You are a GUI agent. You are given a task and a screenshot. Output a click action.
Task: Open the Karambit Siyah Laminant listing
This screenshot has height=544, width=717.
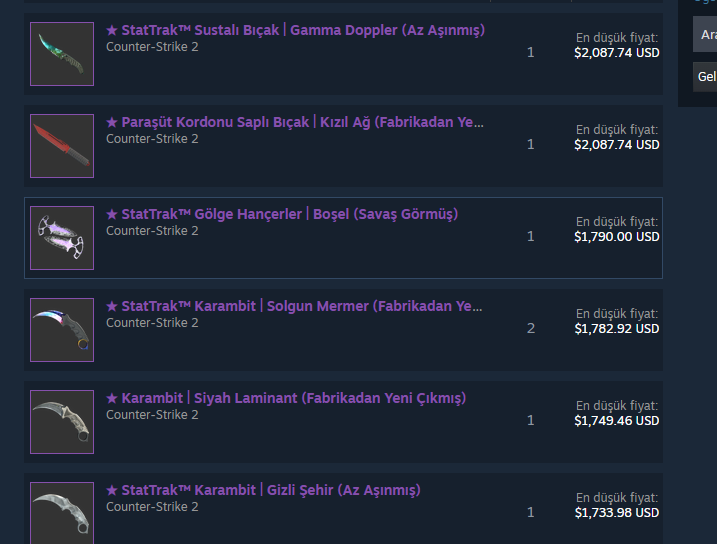pos(286,399)
